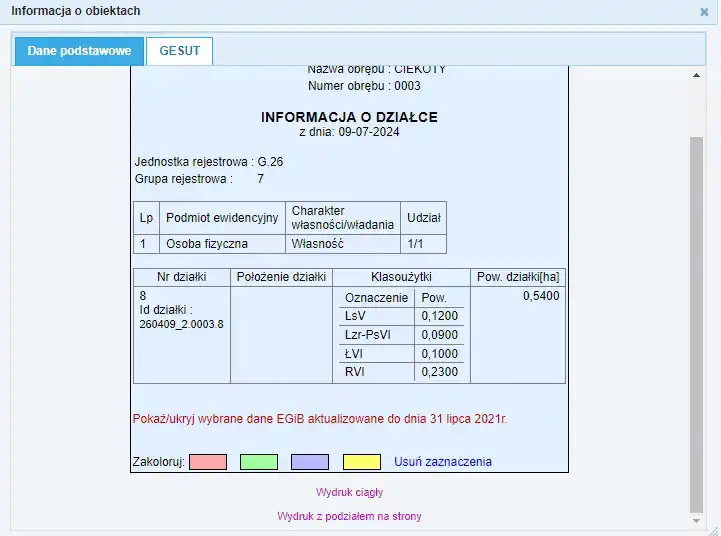Select the green highlight color swatch
Image resolution: width=721 pixels, height=536 pixels.
coord(259,462)
